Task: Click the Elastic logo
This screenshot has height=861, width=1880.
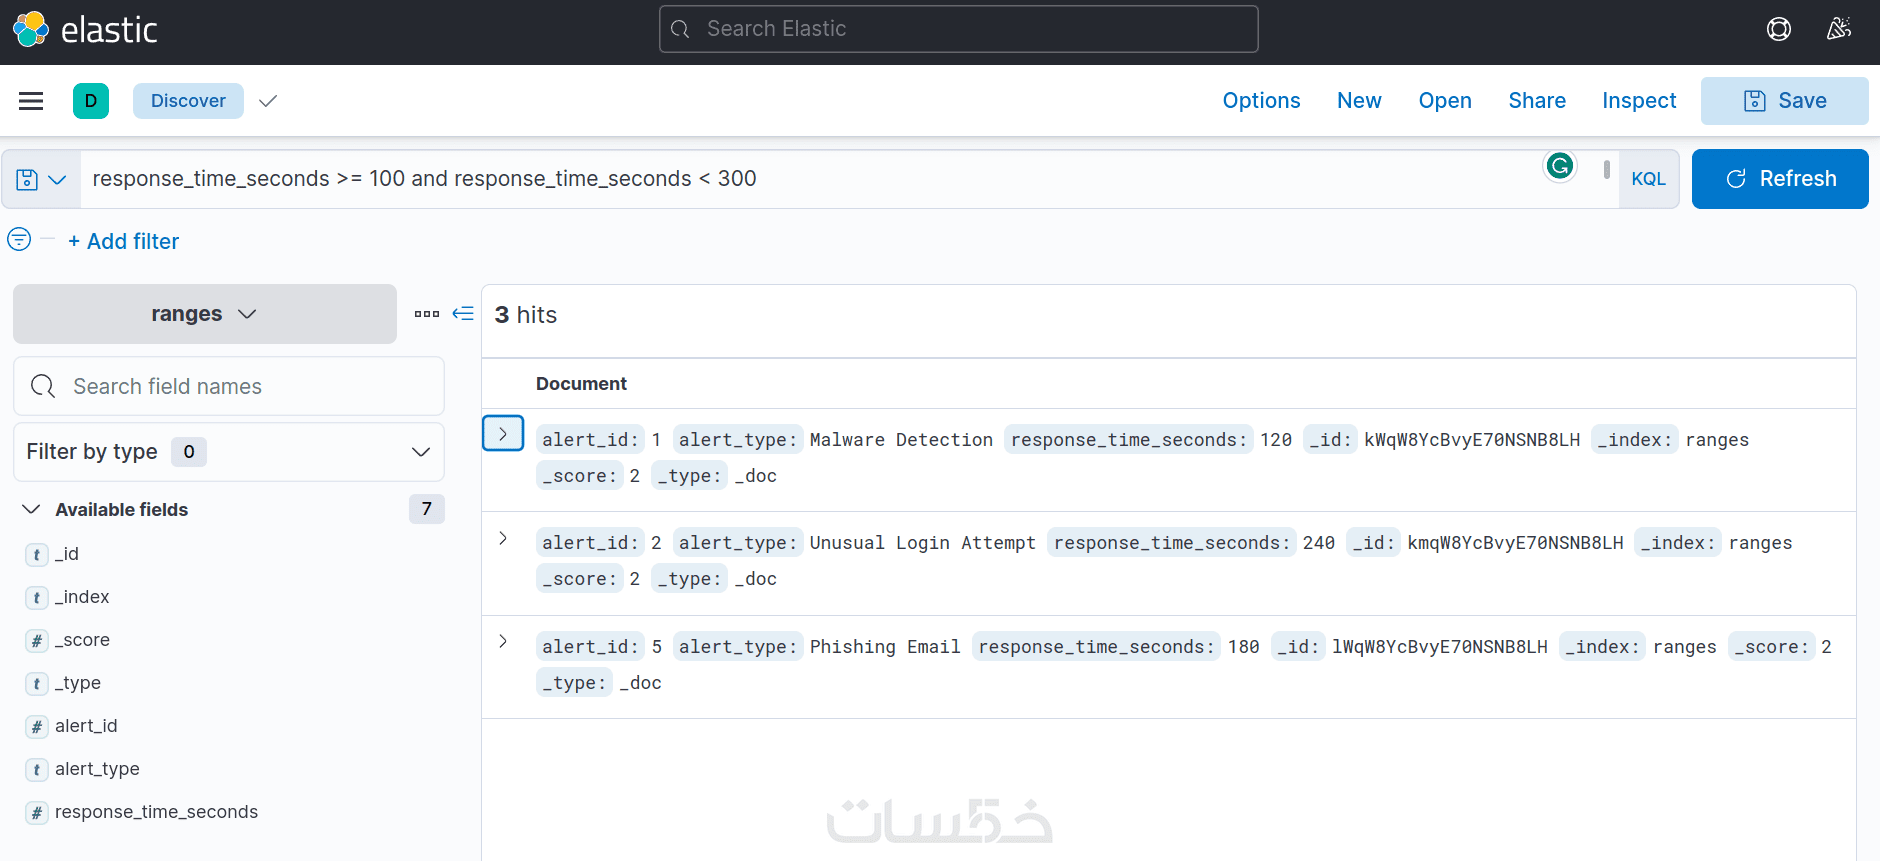Action: coord(86,29)
